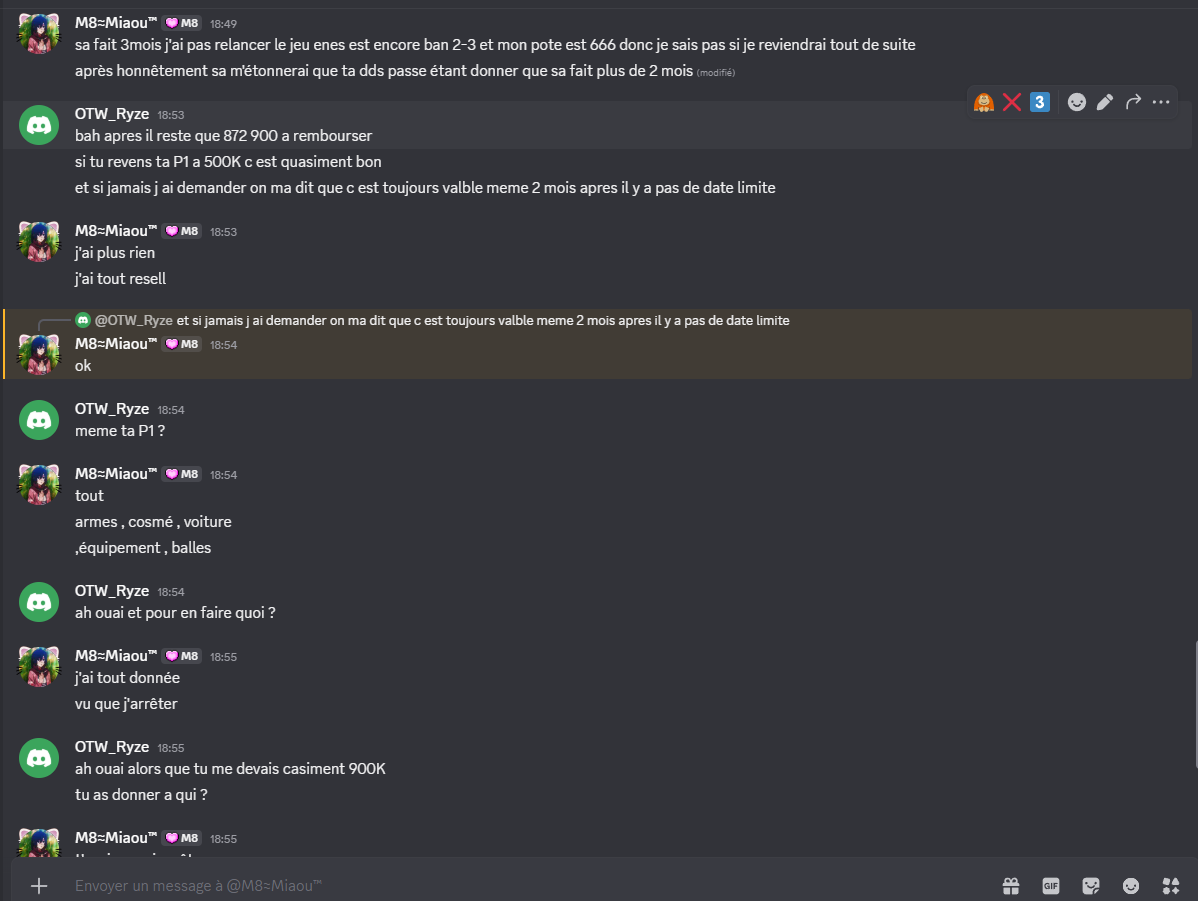Screen dimensions: 1198x901
Task: Open OTW_Ryze avatar at 18:54 'meme ta P1'
Action: (39, 419)
